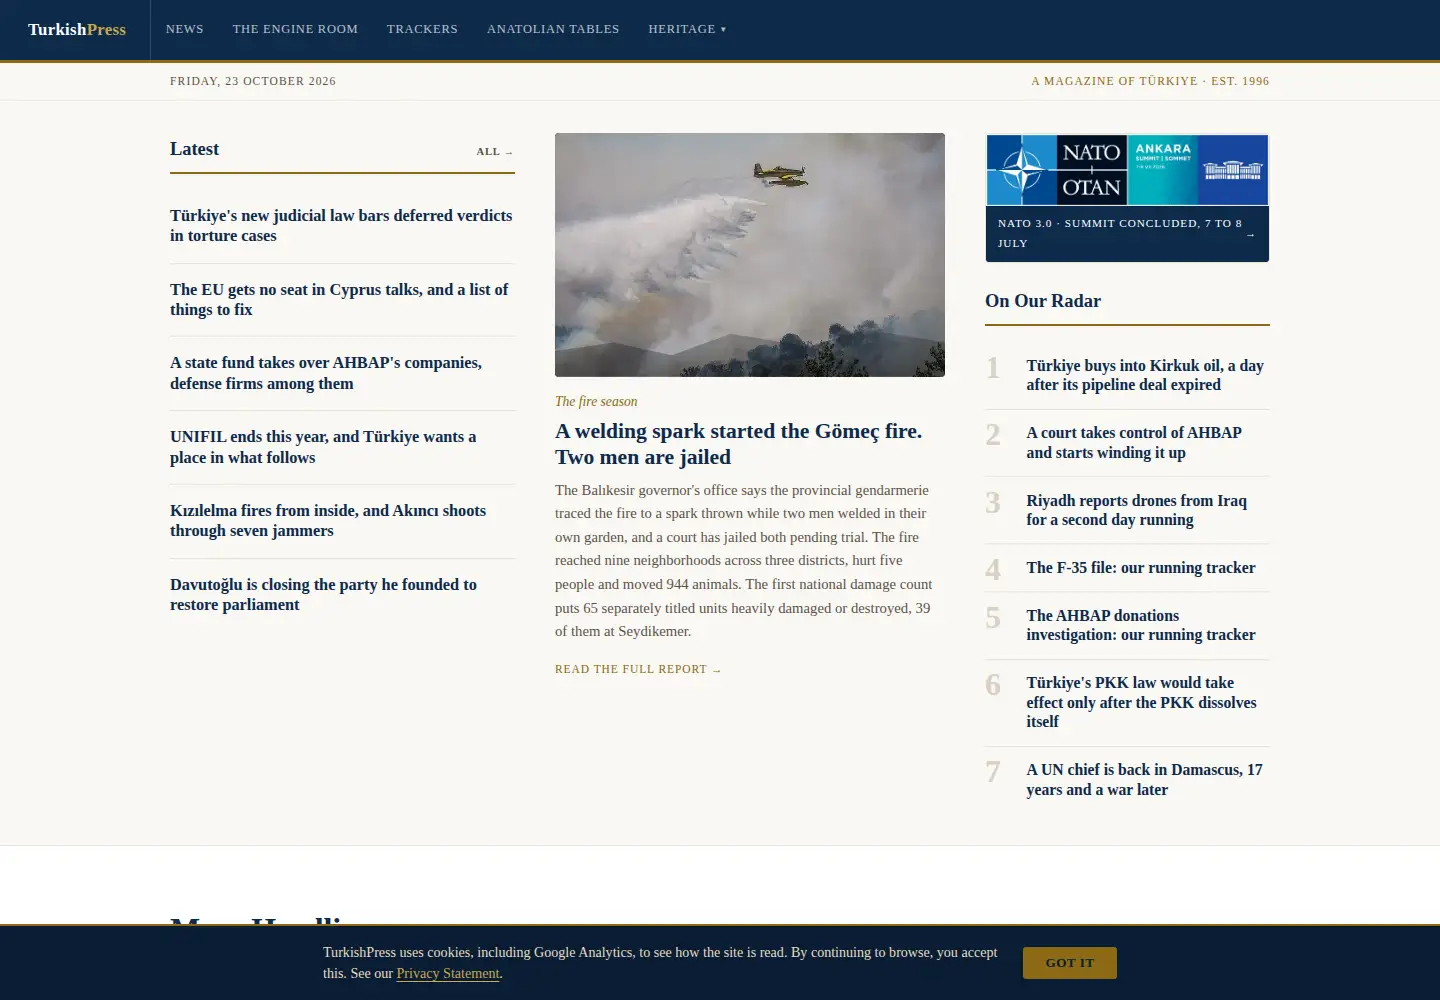
Task: Open UN chief back in Damascus story
Action: tap(1145, 780)
